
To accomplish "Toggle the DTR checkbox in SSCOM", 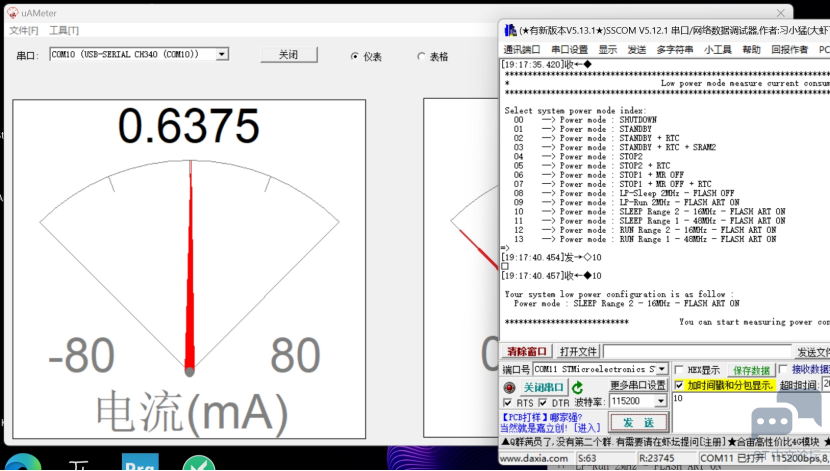I will pos(543,403).
